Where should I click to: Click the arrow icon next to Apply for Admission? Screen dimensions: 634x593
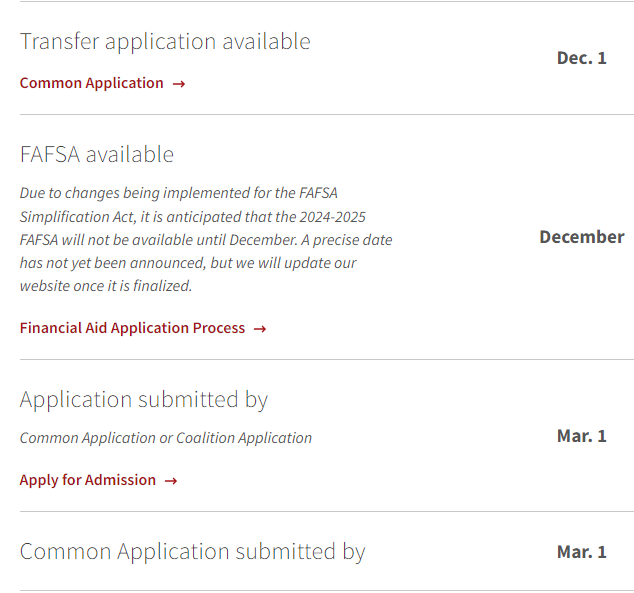171,481
